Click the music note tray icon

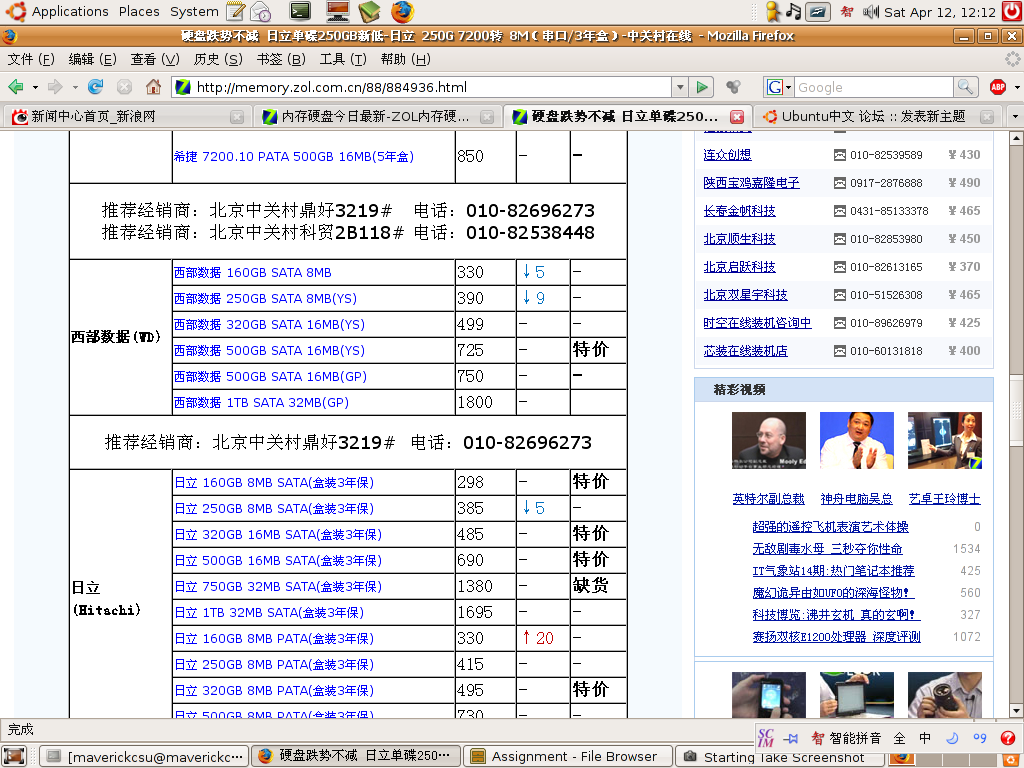click(793, 11)
